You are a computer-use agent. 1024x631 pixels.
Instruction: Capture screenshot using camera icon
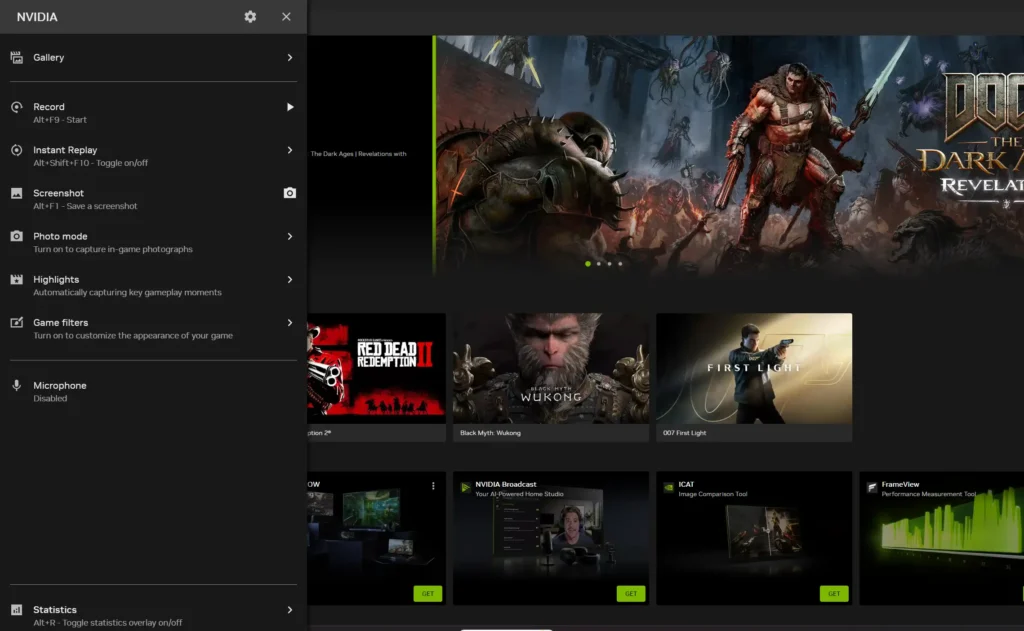(x=289, y=193)
